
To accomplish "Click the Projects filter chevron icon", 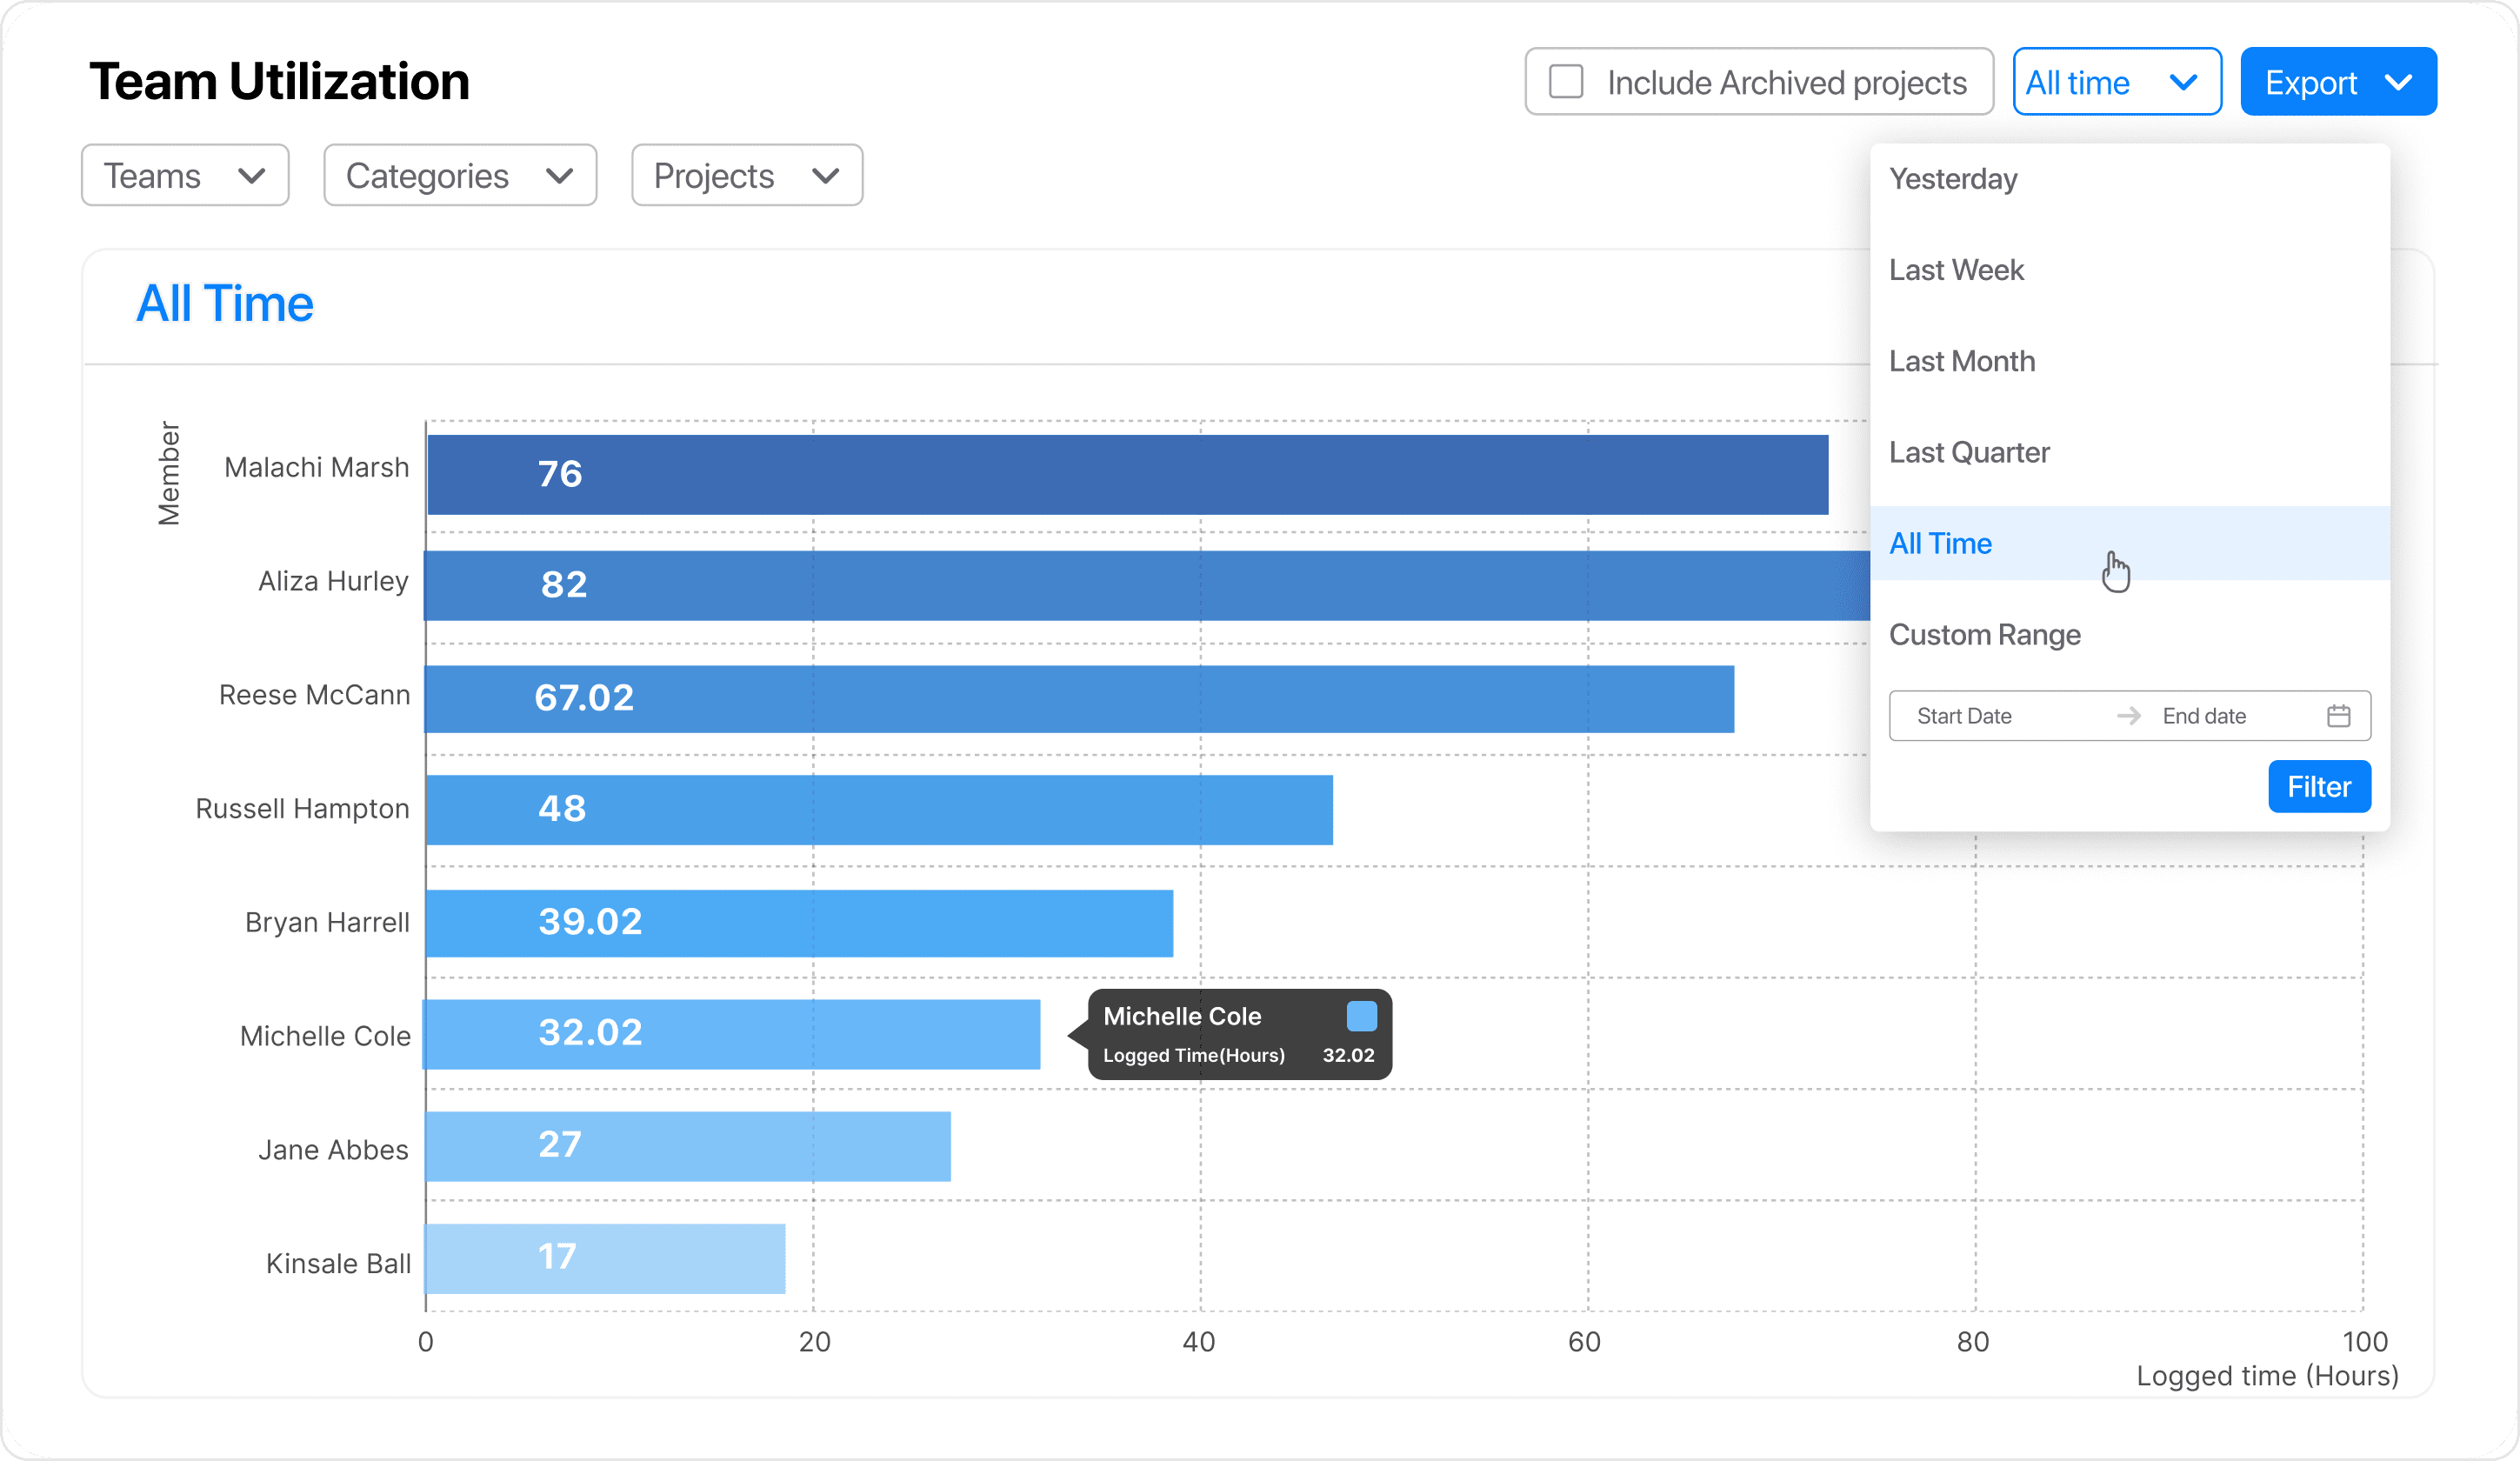I will 825,176.
